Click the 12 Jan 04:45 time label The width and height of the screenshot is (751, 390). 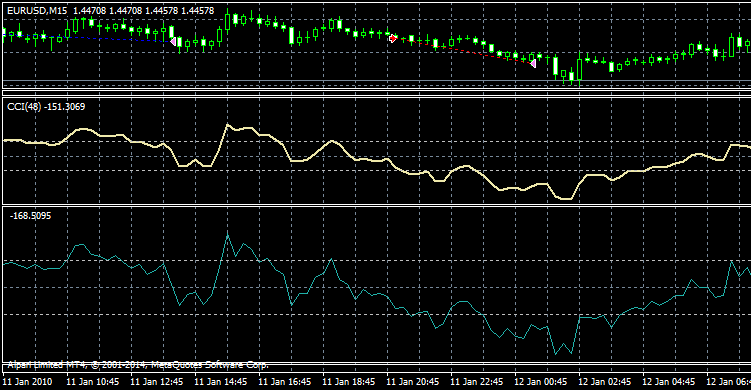pos(669,382)
